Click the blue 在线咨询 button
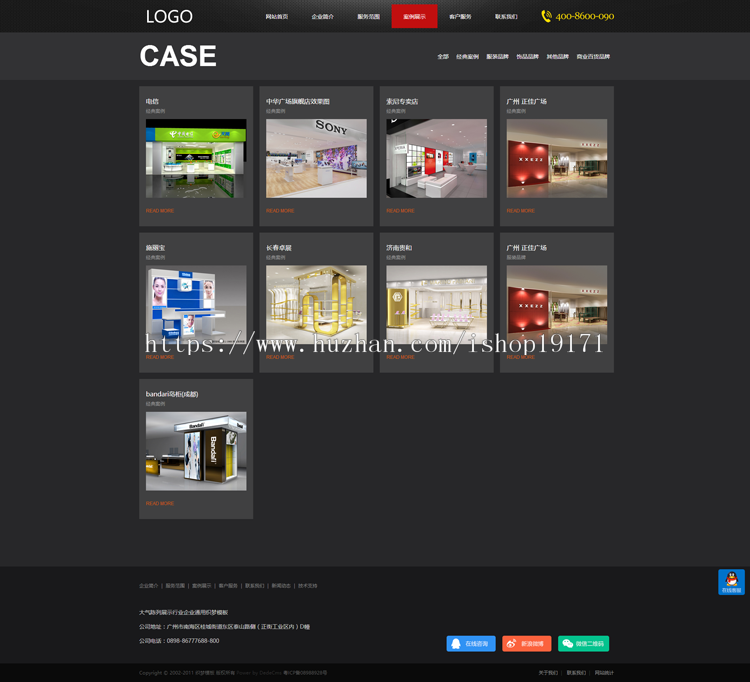The height and width of the screenshot is (682, 750). tap(471, 644)
